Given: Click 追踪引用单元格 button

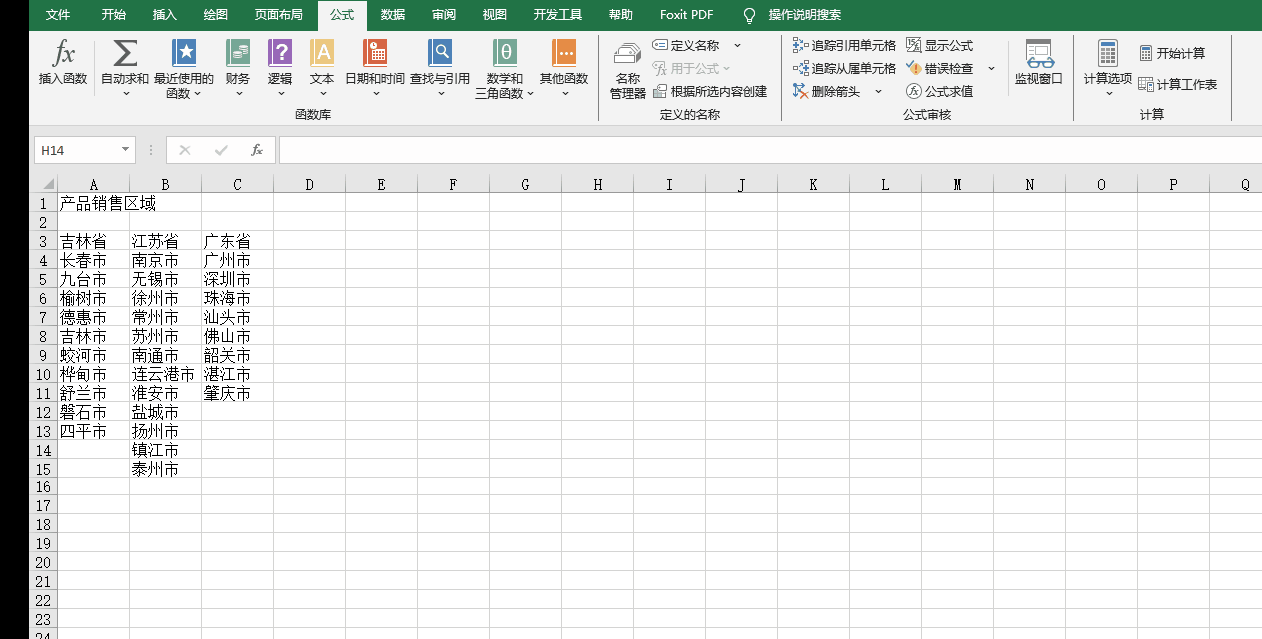Looking at the screenshot, I should pos(844,45).
